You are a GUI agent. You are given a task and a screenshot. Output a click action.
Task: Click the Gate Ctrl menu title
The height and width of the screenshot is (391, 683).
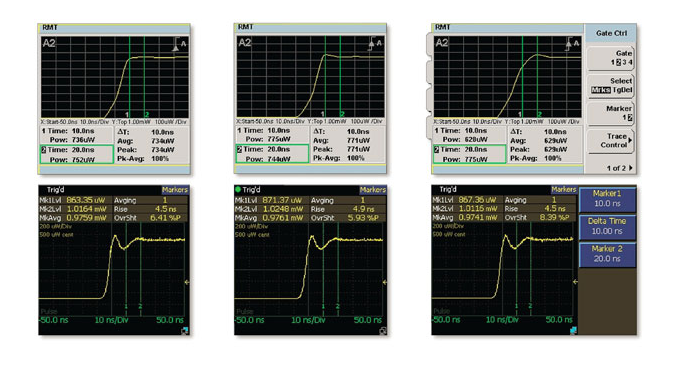coord(611,33)
